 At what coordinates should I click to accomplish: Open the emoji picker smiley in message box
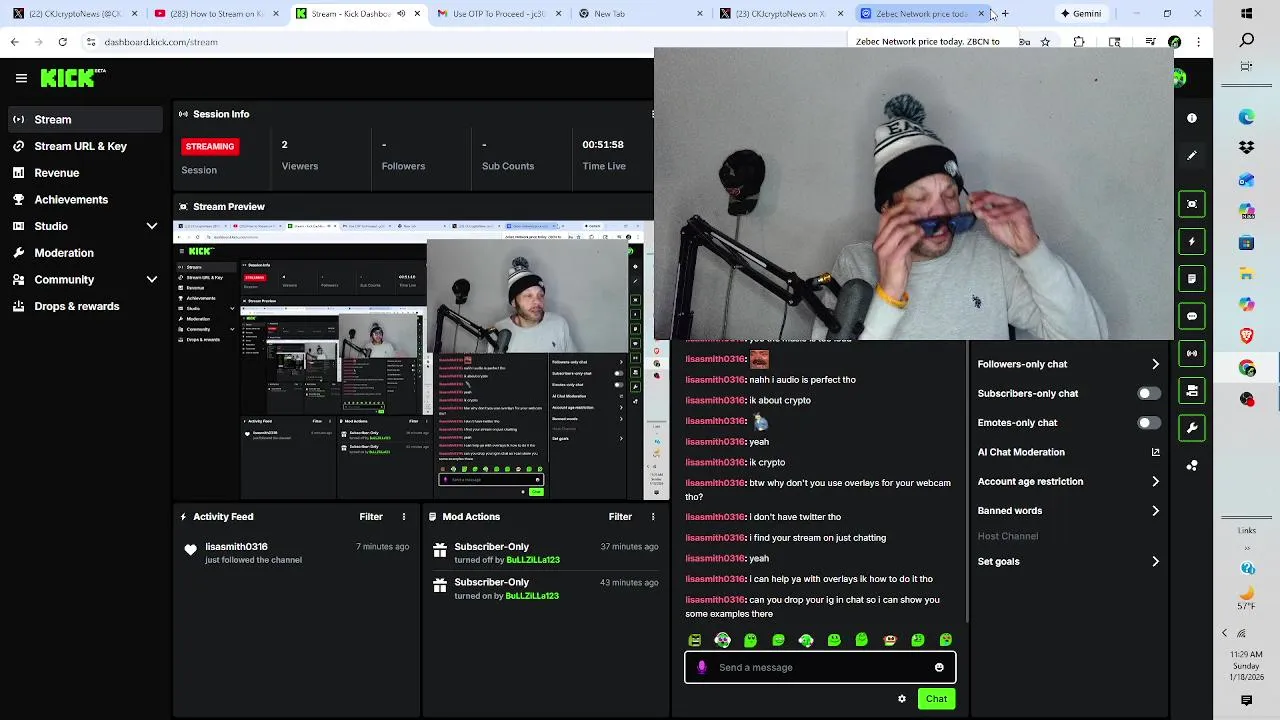point(939,667)
